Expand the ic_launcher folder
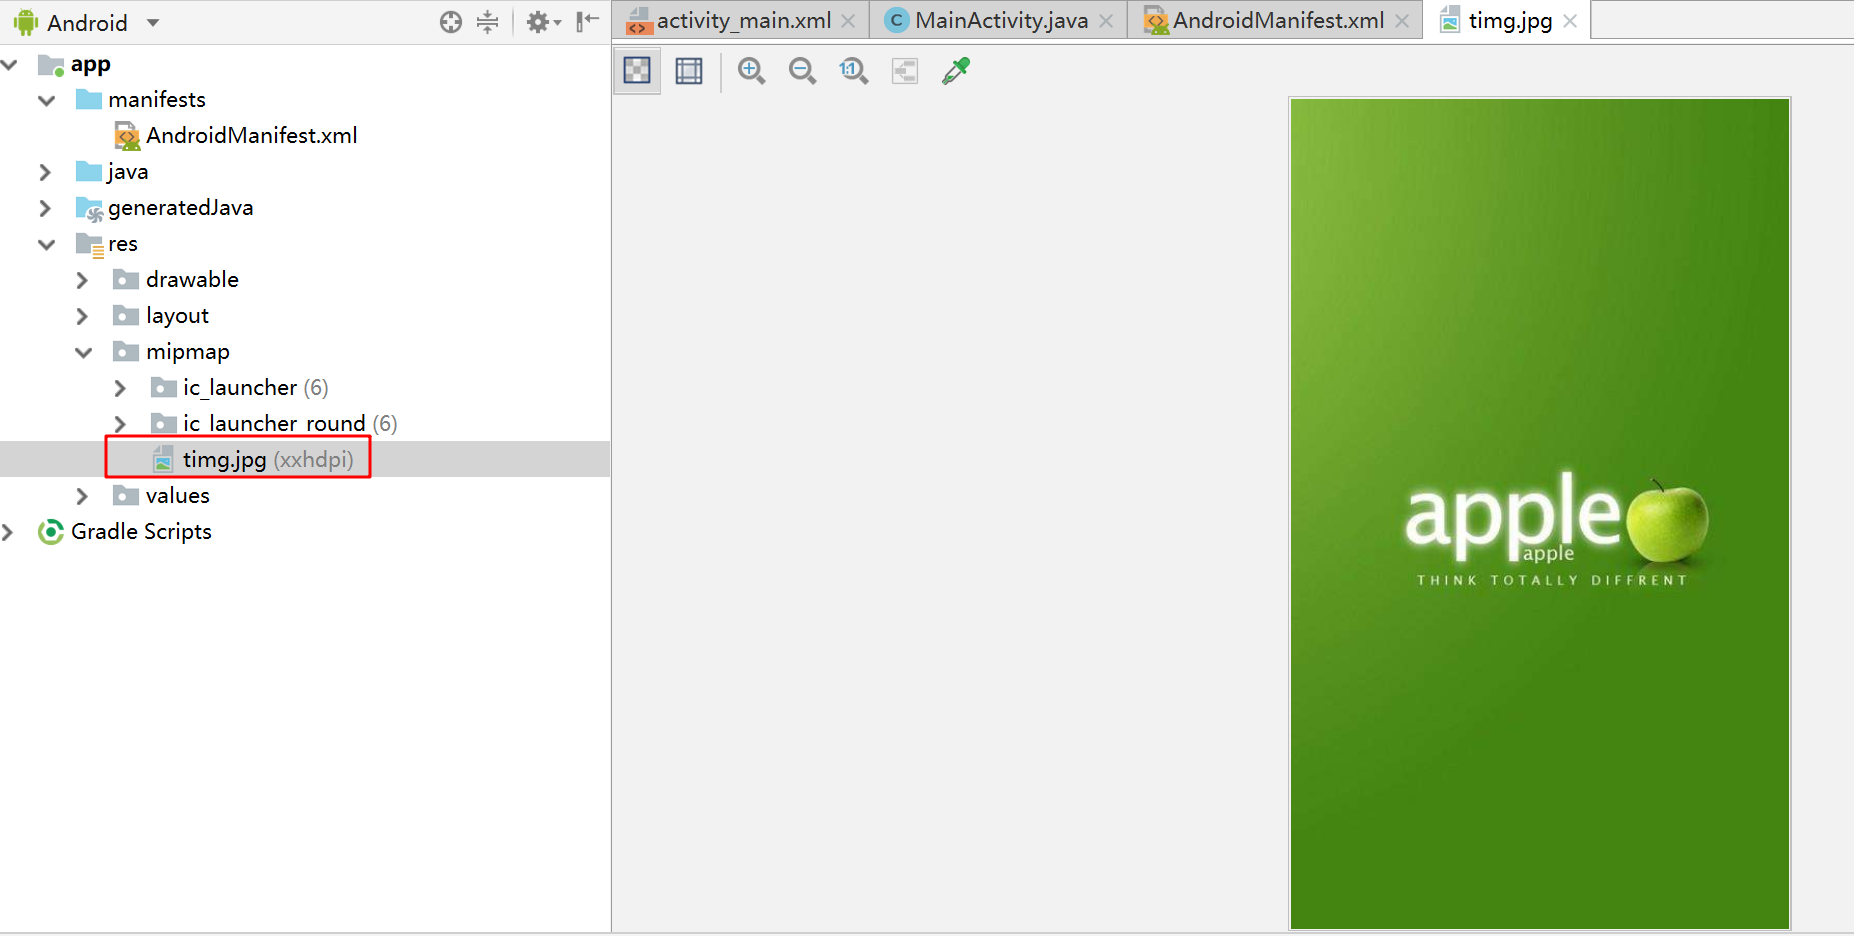This screenshot has width=1854, height=936. click(120, 388)
